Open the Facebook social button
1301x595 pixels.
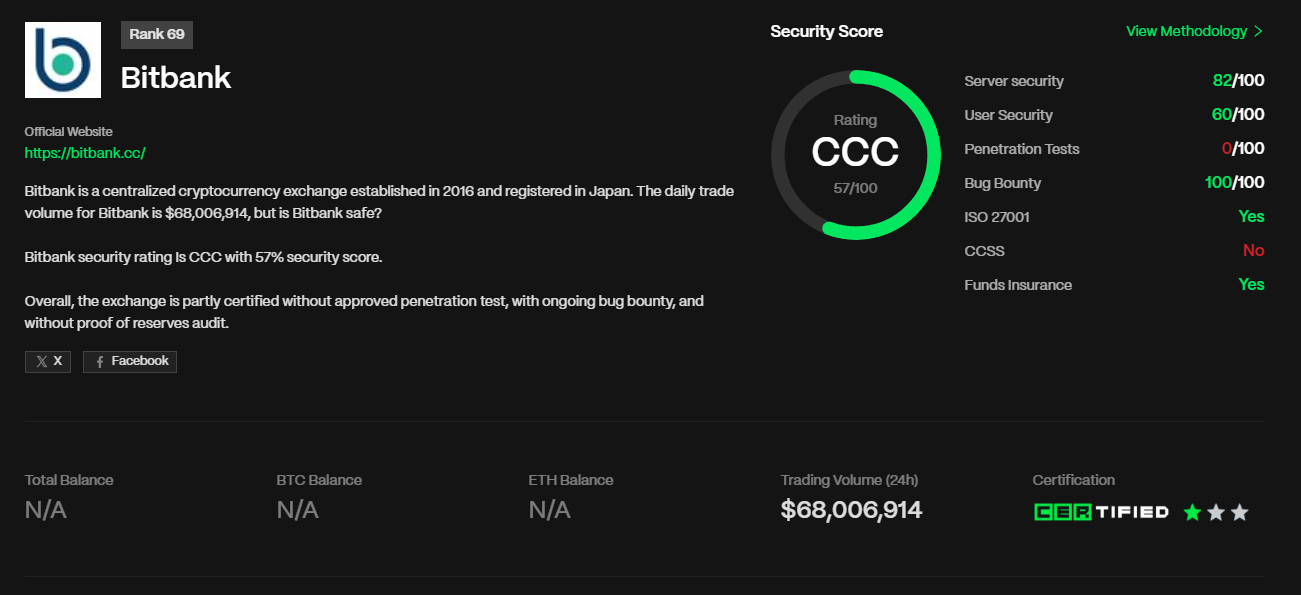[x=130, y=361]
